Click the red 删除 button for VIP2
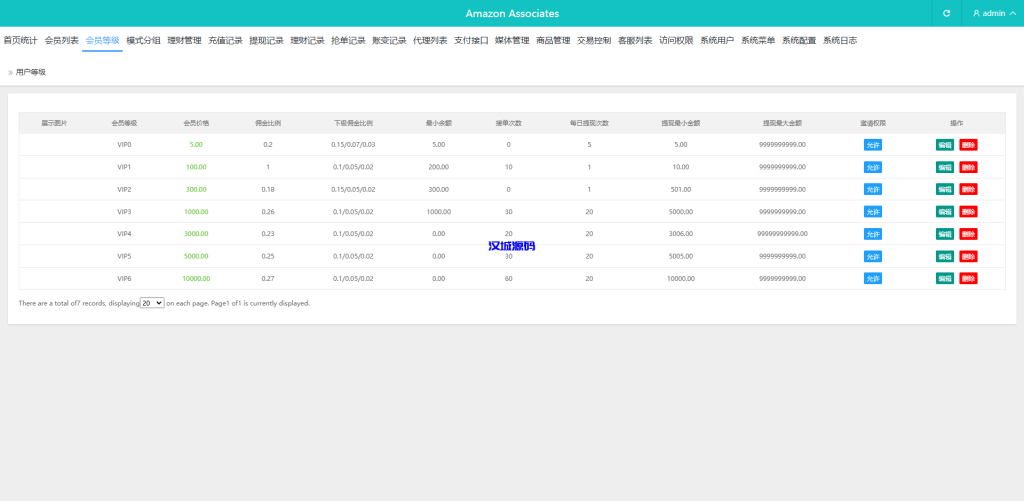 pyautogui.click(x=968, y=189)
